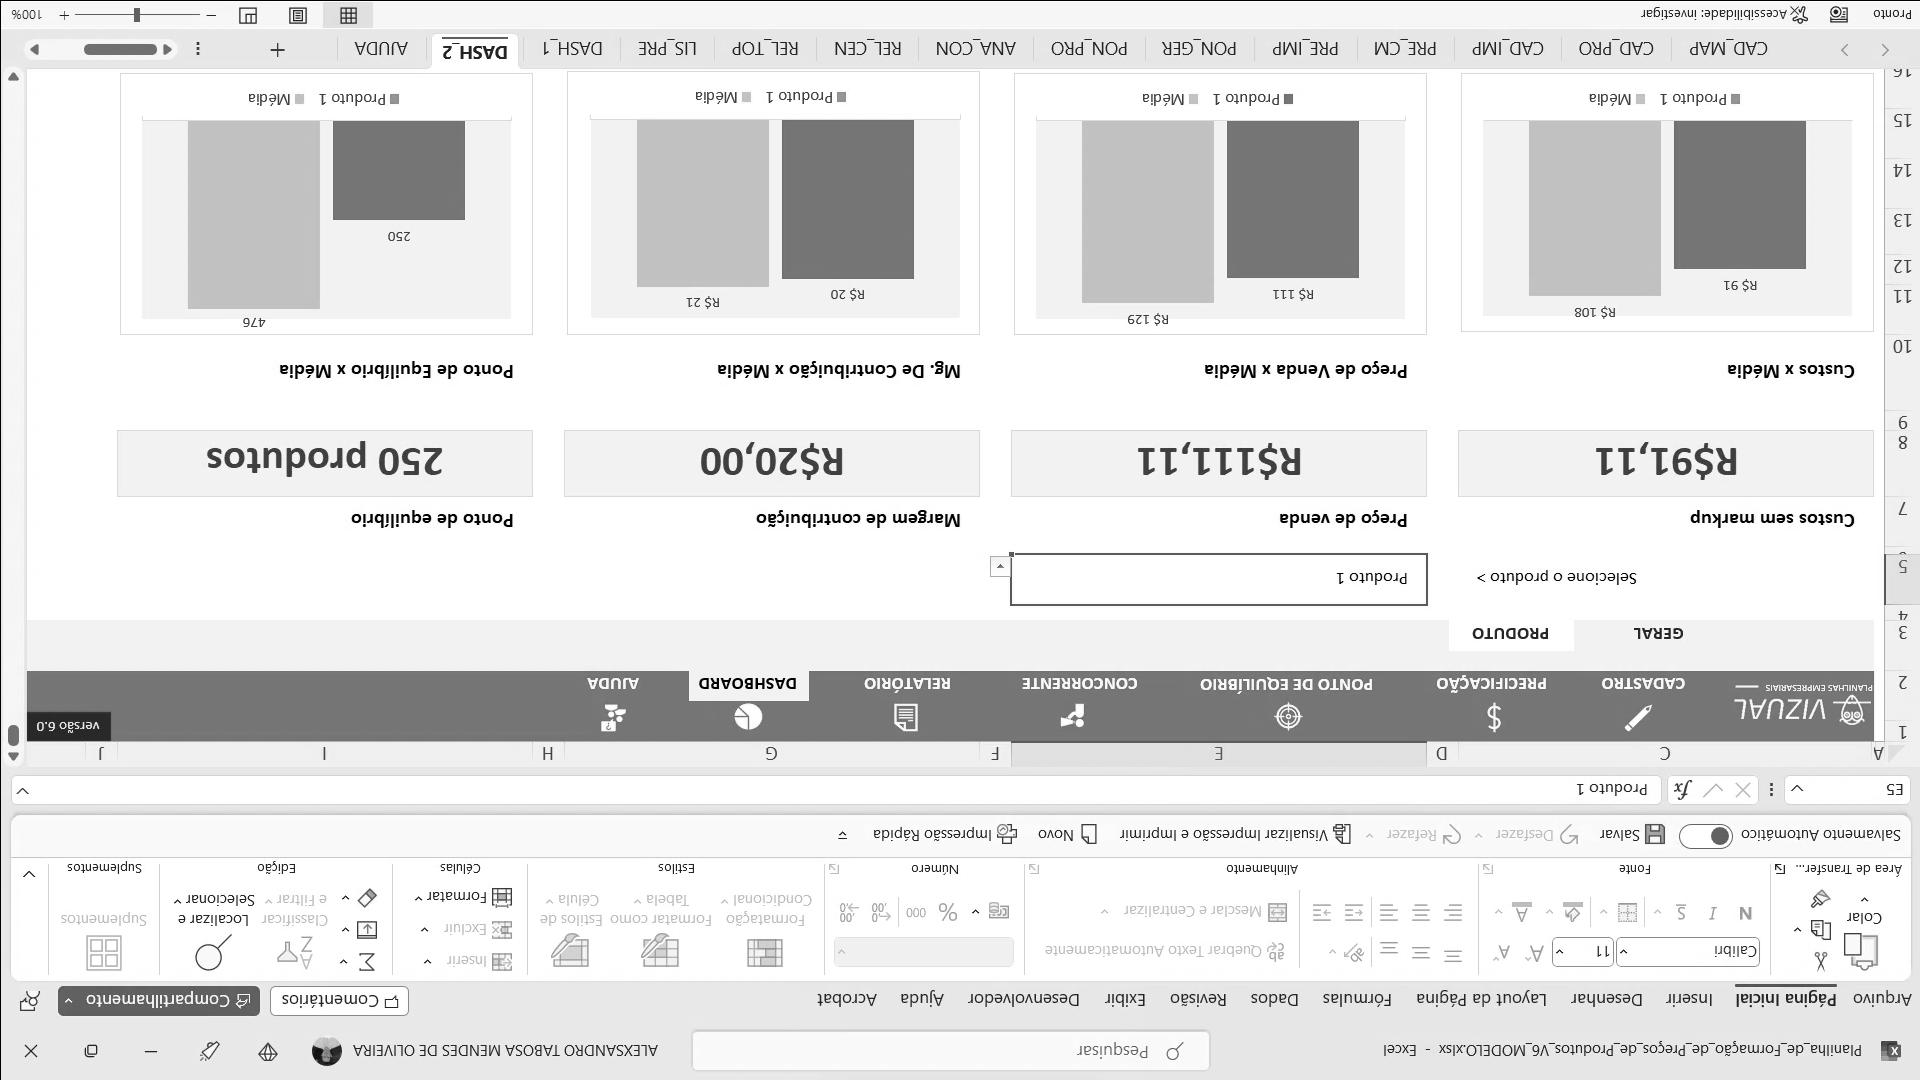Click the cell borders icon
The height and width of the screenshot is (1080, 1920).
pyautogui.click(x=1627, y=913)
